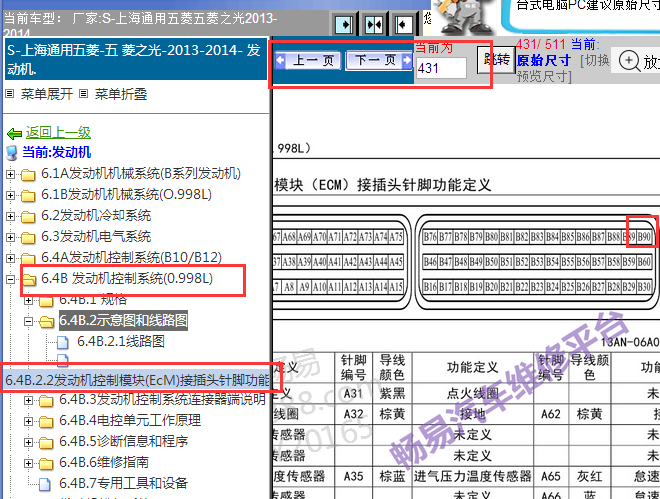The image size is (660, 499).
Task: Click pin A75 in connector diagram
Action: [396, 237]
